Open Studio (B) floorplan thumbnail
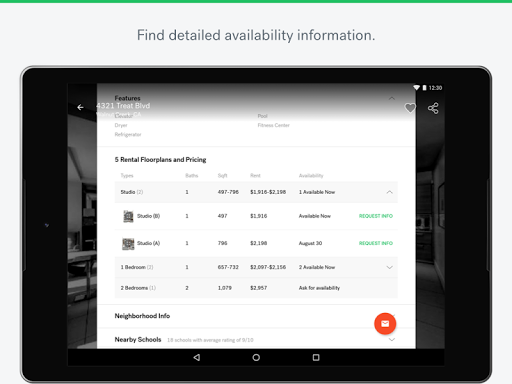 [128, 216]
